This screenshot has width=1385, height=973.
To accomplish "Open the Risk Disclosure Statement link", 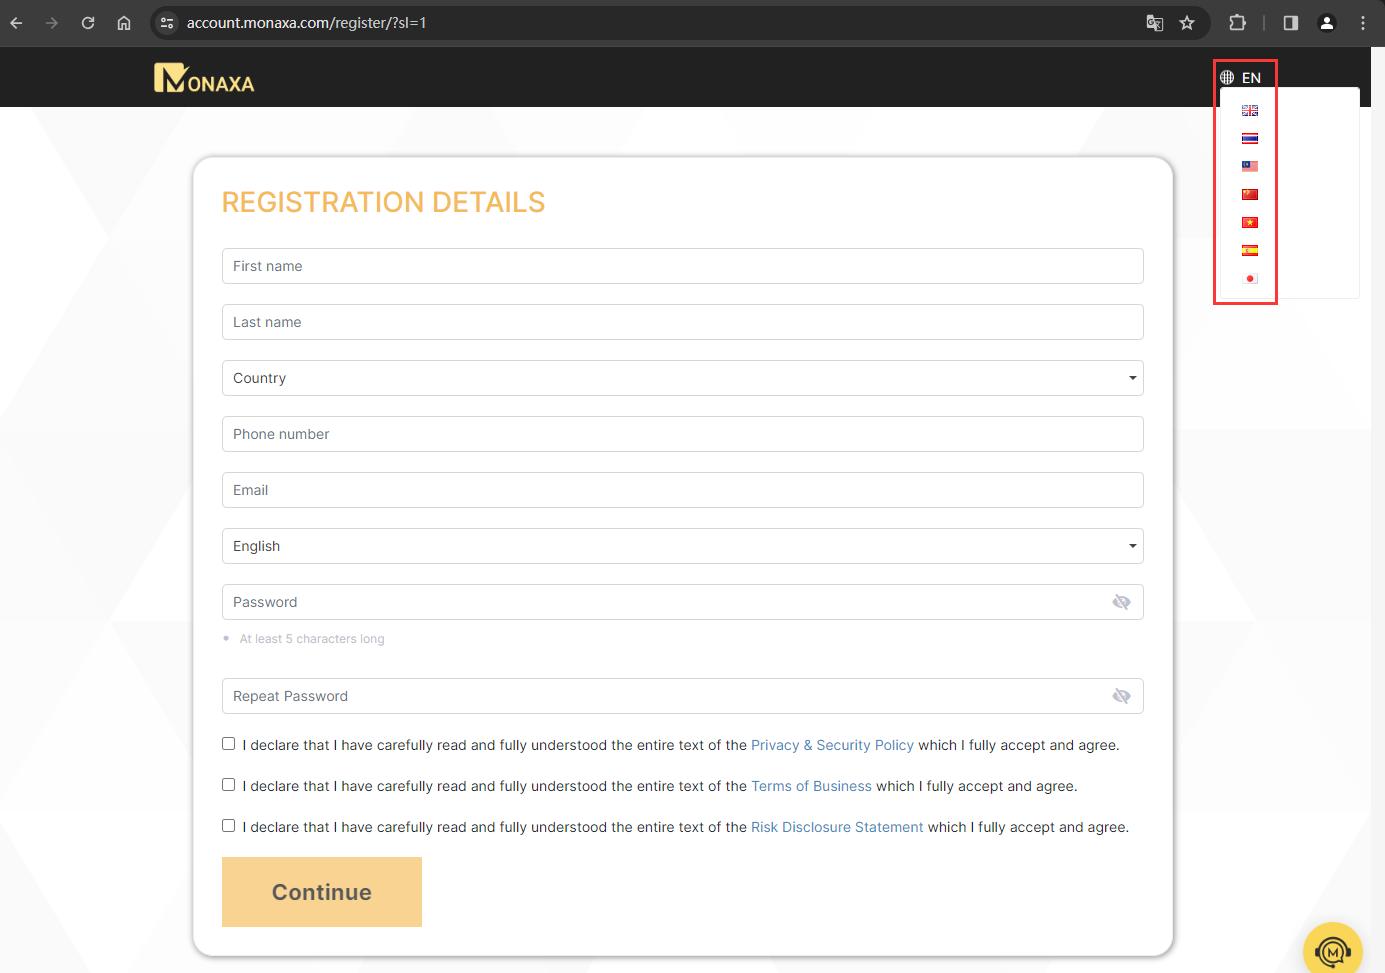I will pos(837,827).
